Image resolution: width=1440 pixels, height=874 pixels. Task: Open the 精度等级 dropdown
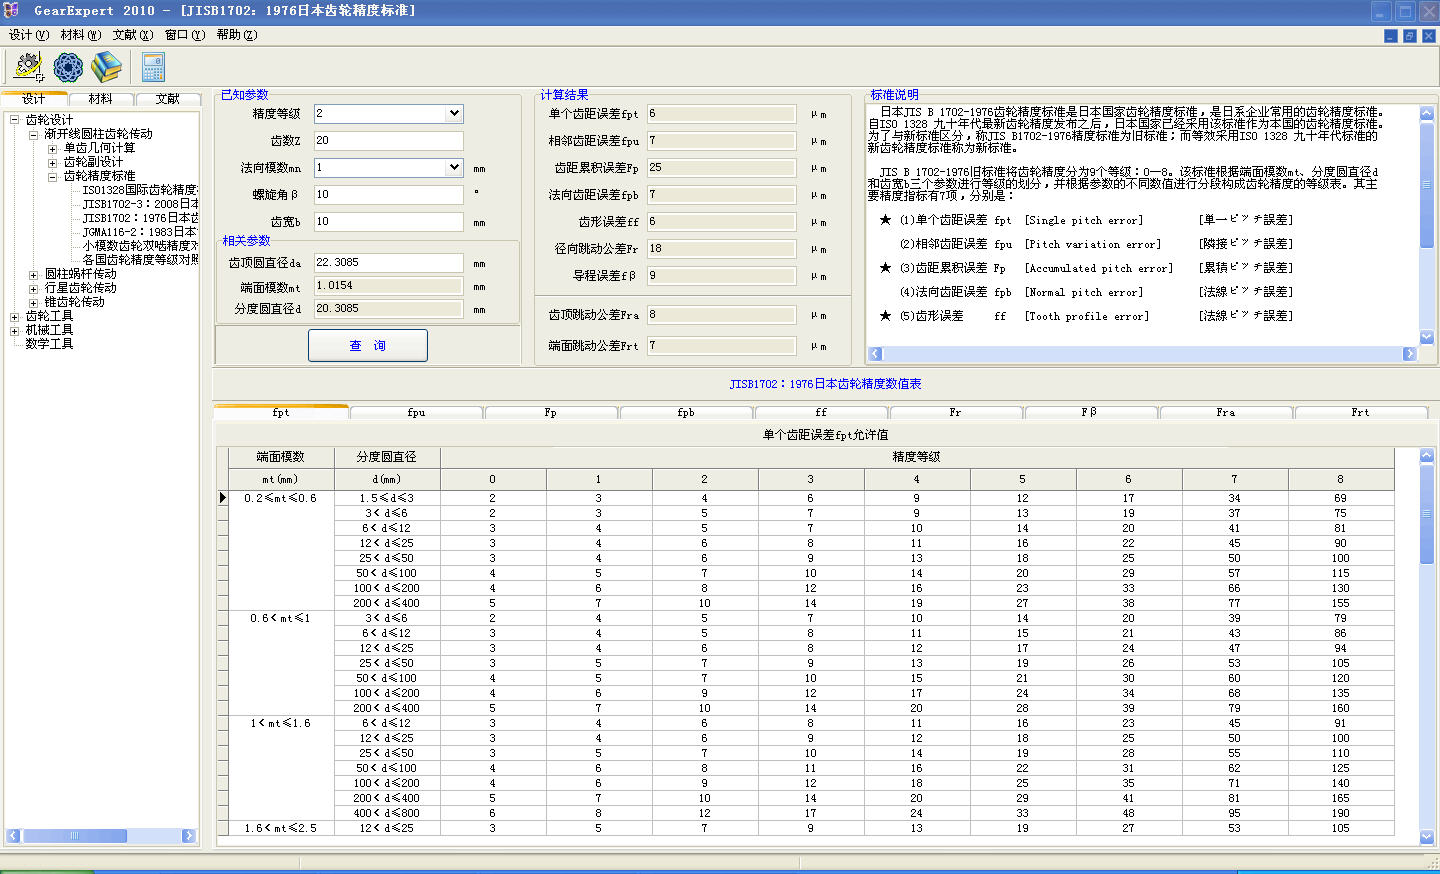point(454,114)
